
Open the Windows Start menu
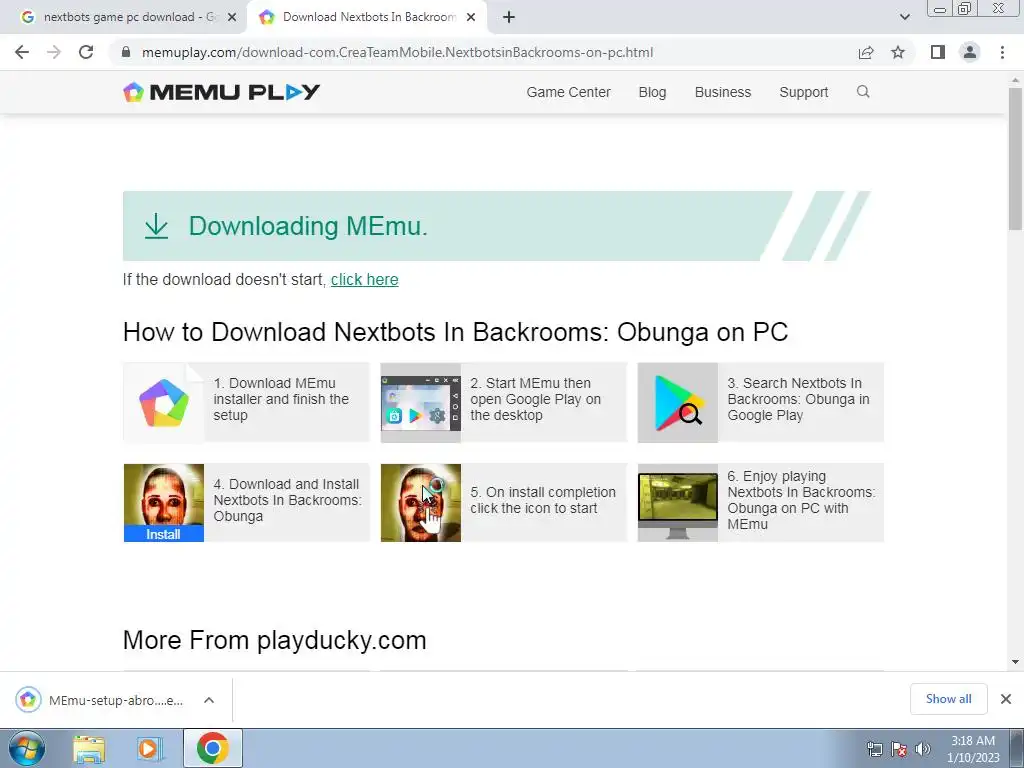27,748
